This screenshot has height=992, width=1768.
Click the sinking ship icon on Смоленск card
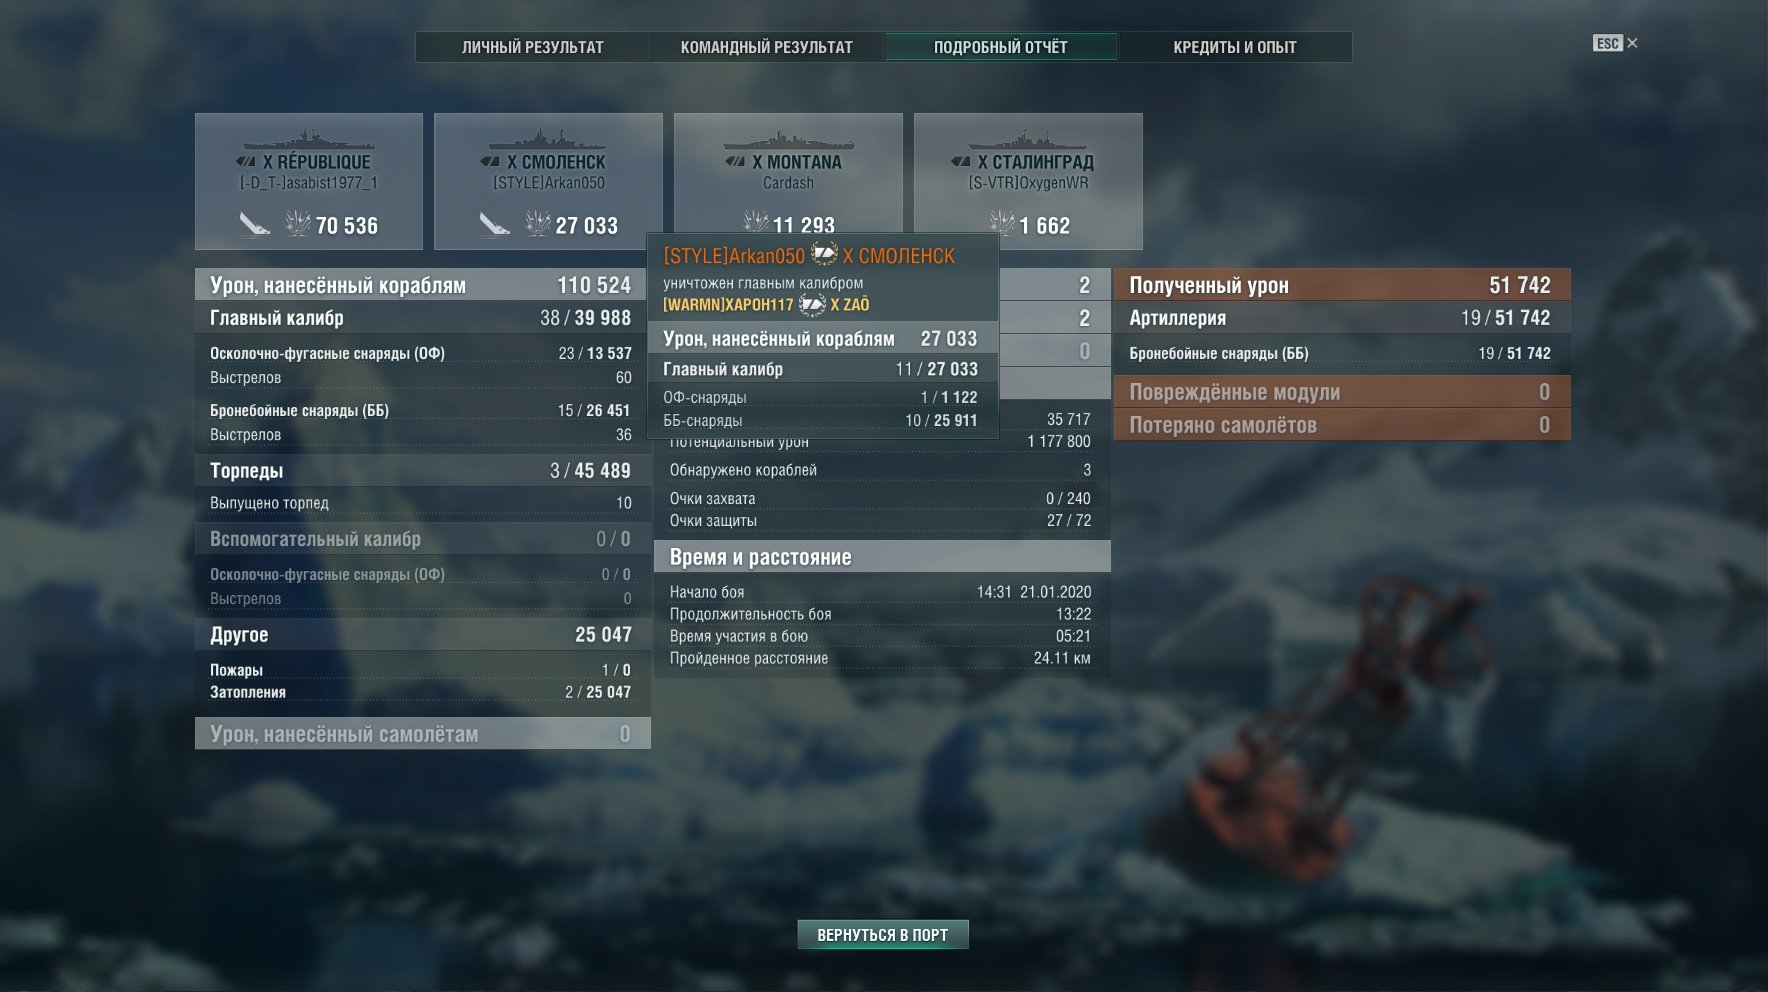pyautogui.click(x=495, y=225)
